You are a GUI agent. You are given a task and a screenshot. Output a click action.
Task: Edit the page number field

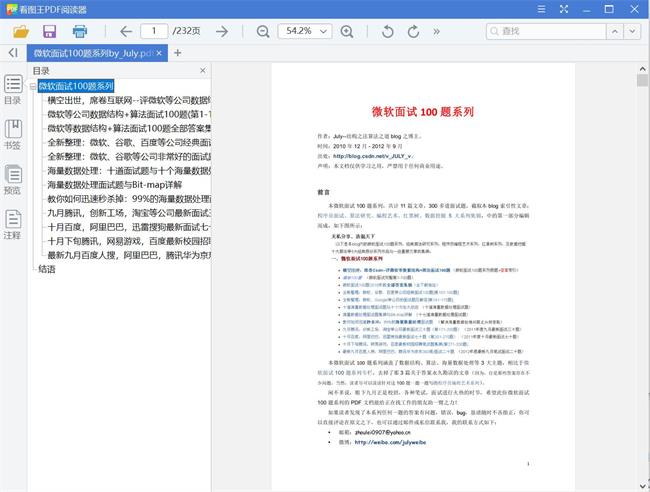154,31
